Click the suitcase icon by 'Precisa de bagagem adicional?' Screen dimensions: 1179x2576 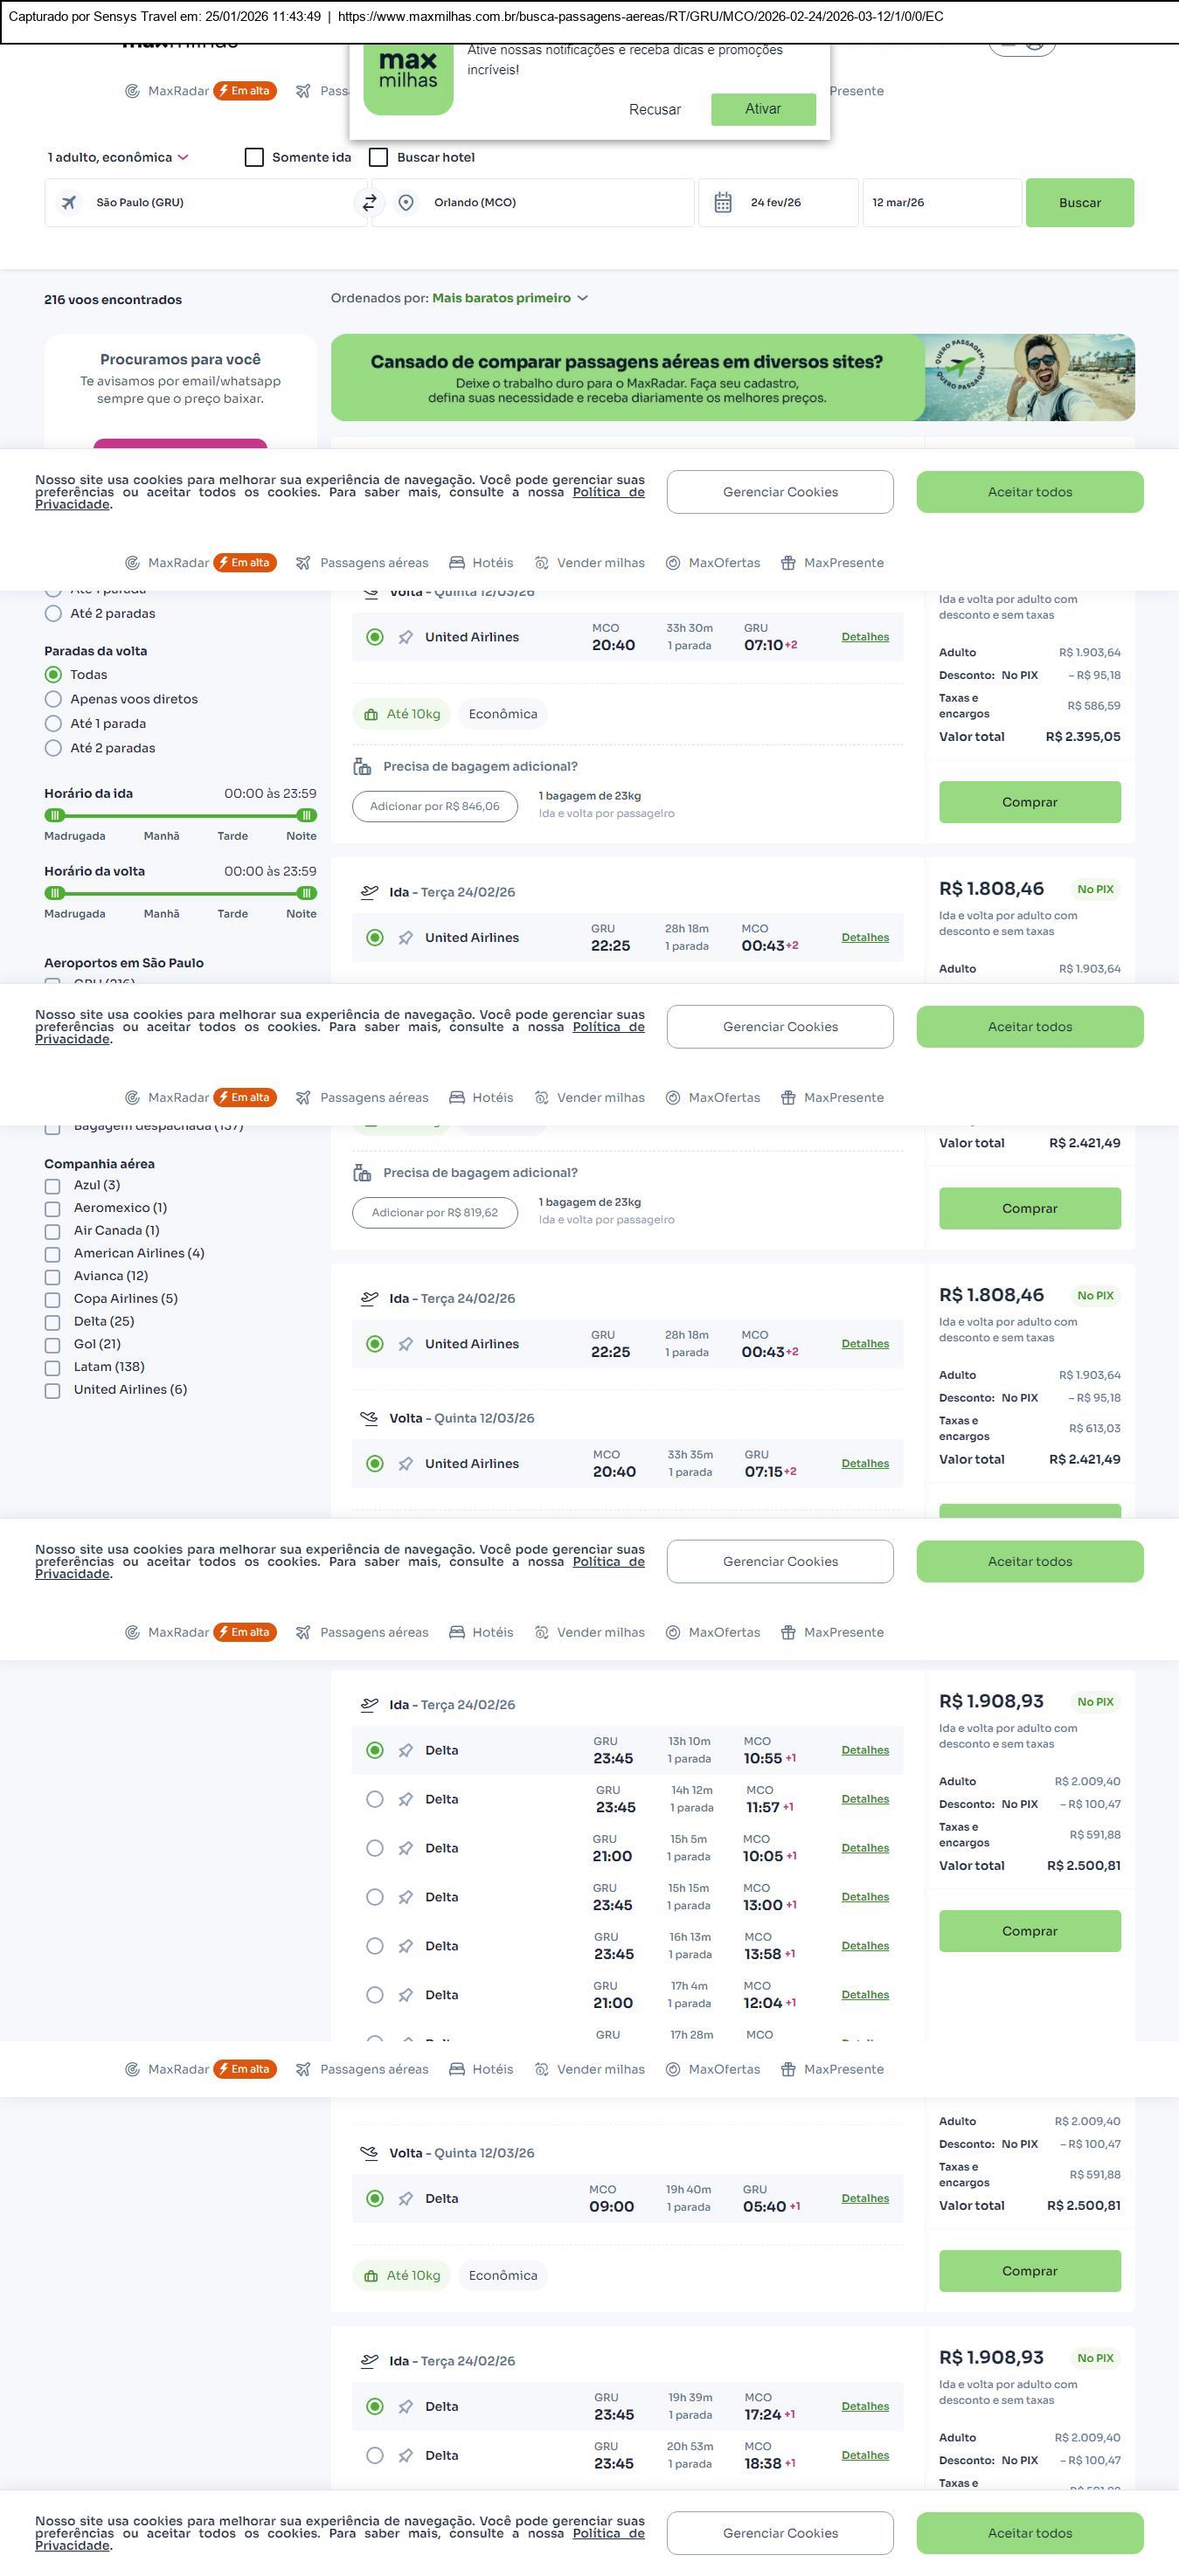(362, 767)
